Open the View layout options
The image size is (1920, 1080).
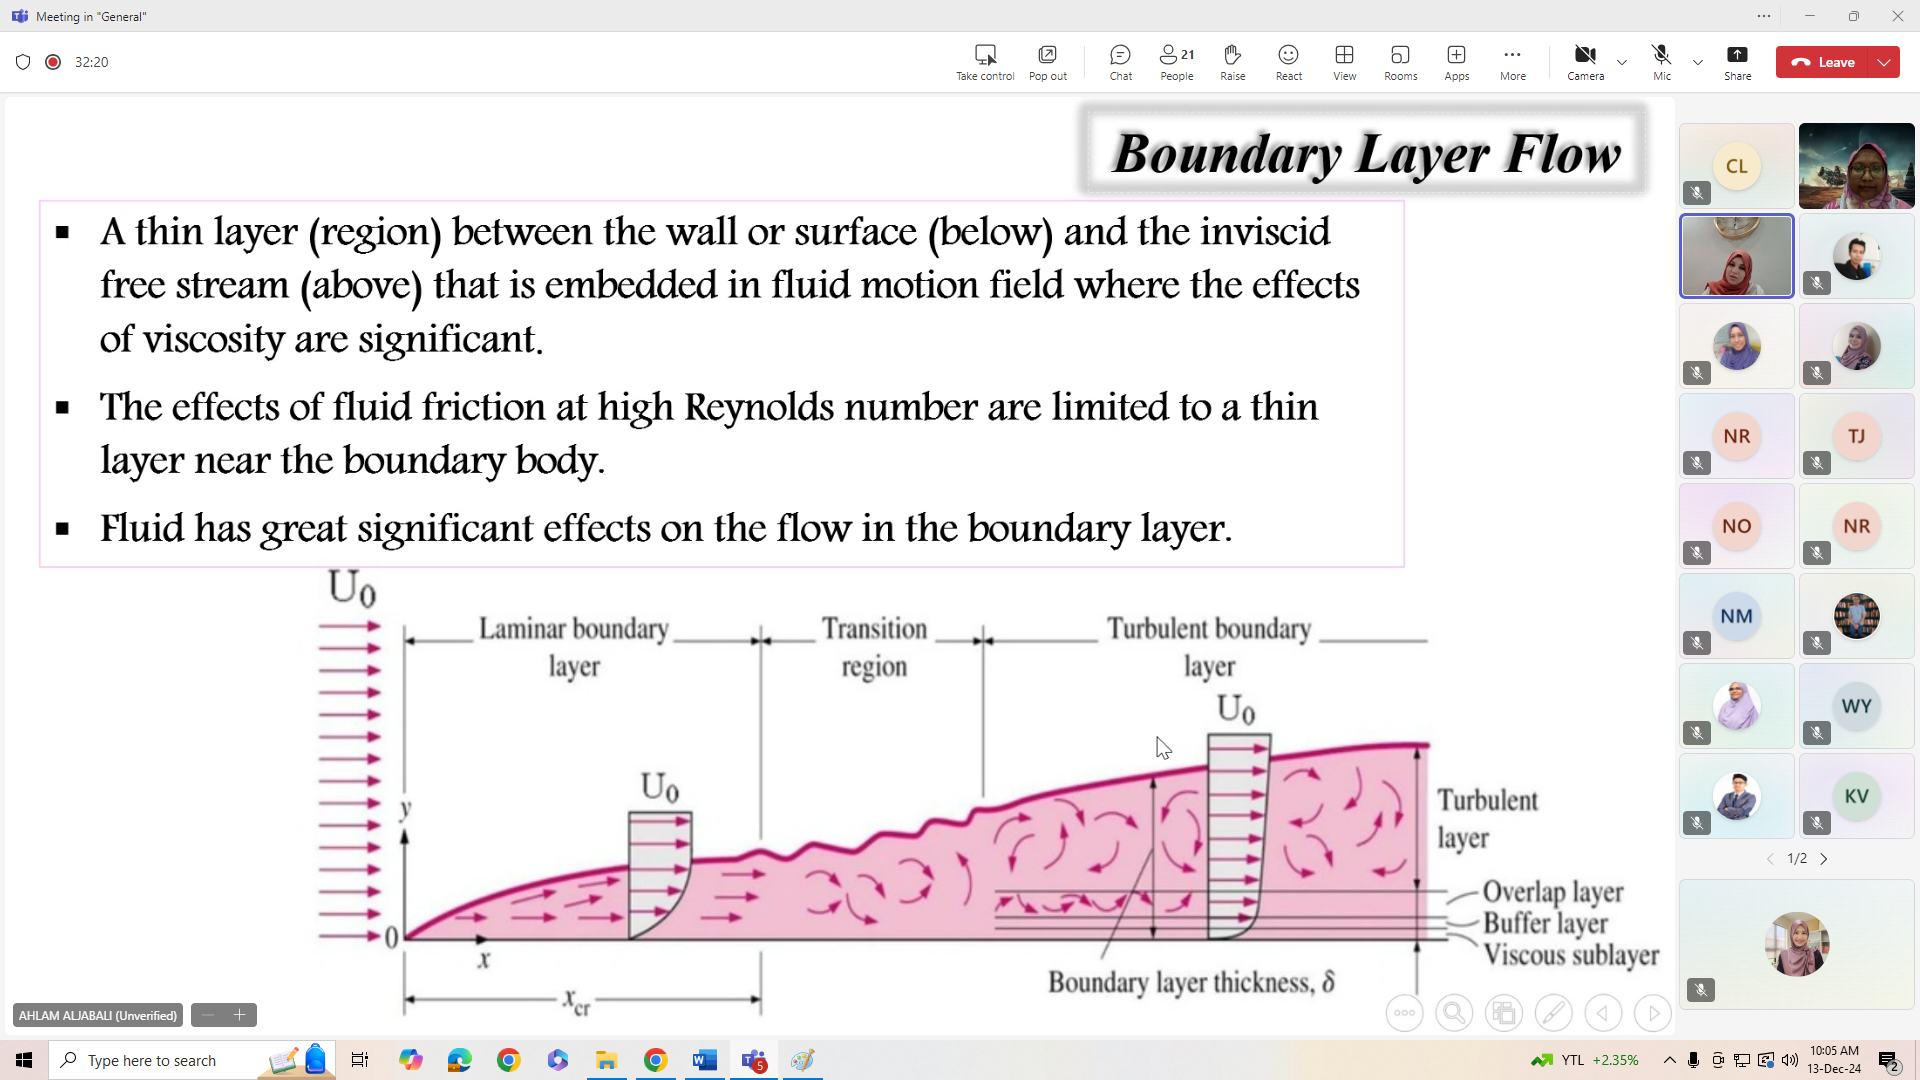(1345, 62)
